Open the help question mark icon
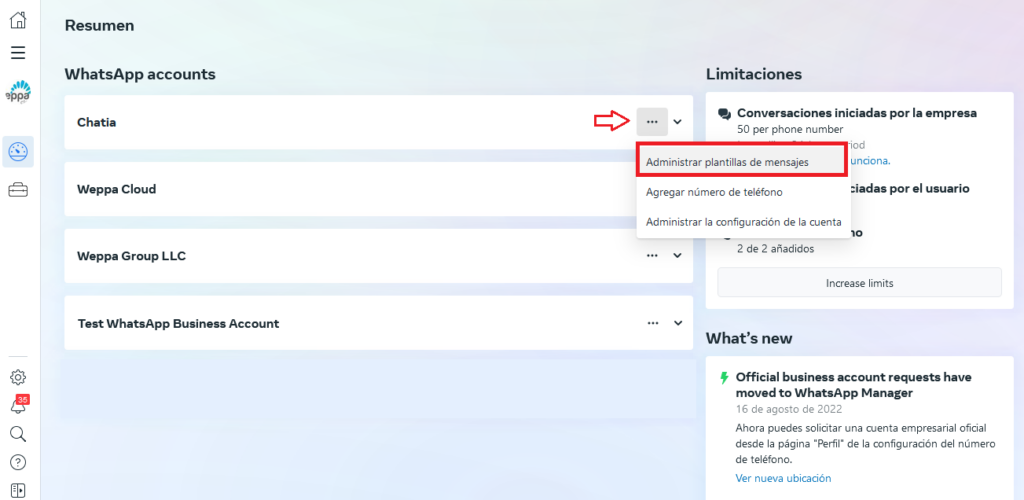 coord(18,462)
